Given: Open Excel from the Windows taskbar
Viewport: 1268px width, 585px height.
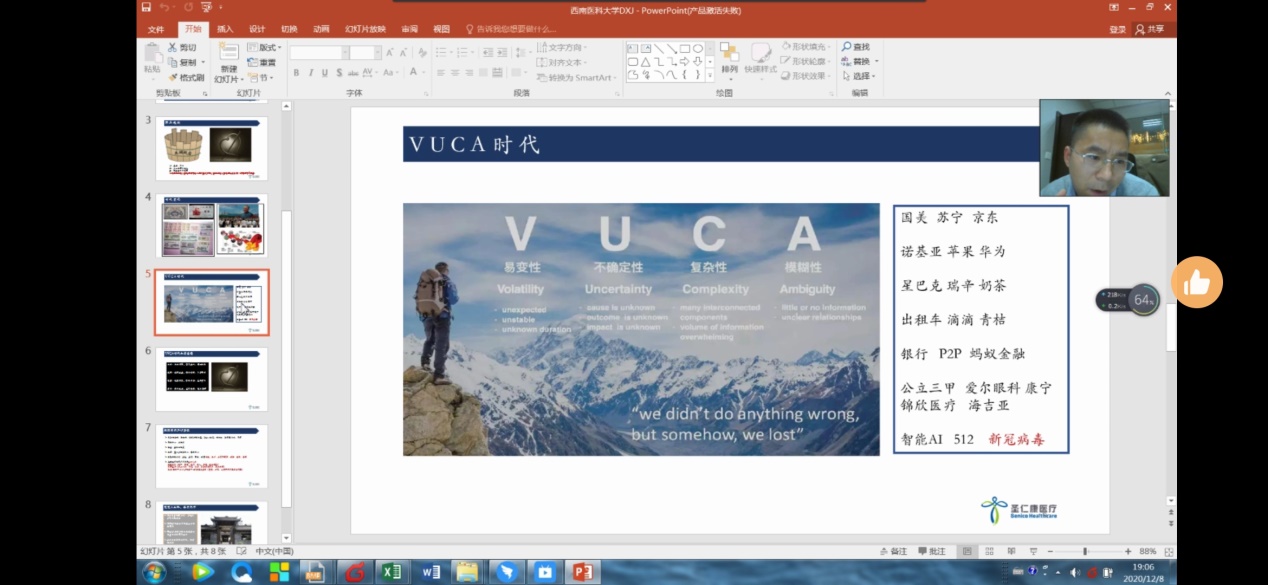Looking at the screenshot, I should (x=390, y=572).
